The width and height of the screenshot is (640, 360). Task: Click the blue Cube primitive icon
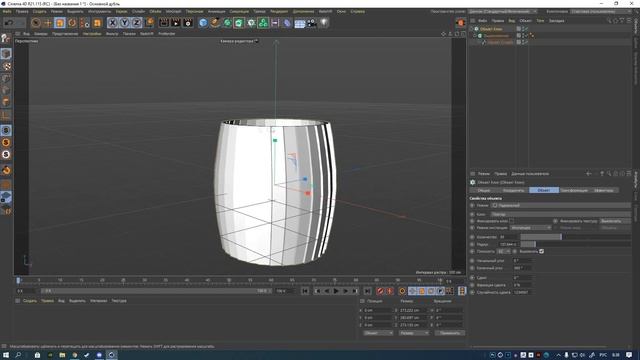pos(203,23)
